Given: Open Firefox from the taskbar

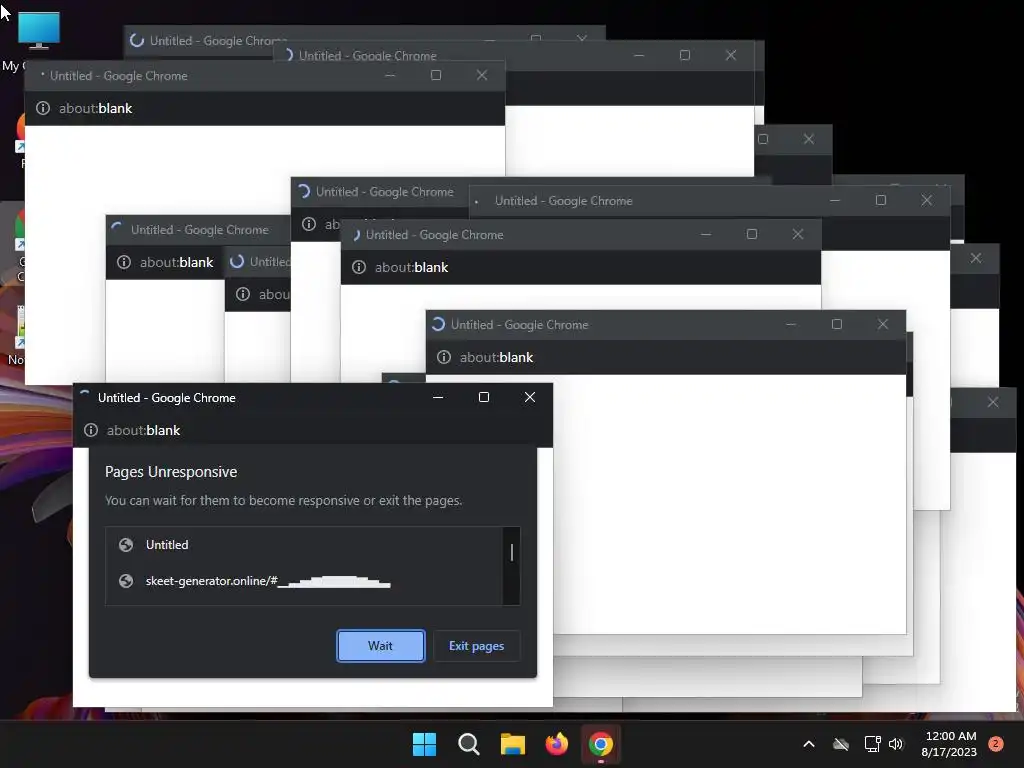Looking at the screenshot, I should (556, 744).
